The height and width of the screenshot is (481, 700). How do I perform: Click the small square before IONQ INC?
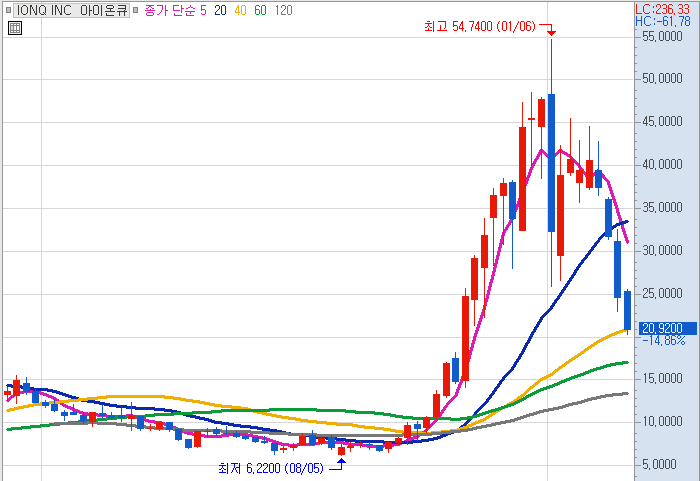pyautogui.click(x=8, y=10)
